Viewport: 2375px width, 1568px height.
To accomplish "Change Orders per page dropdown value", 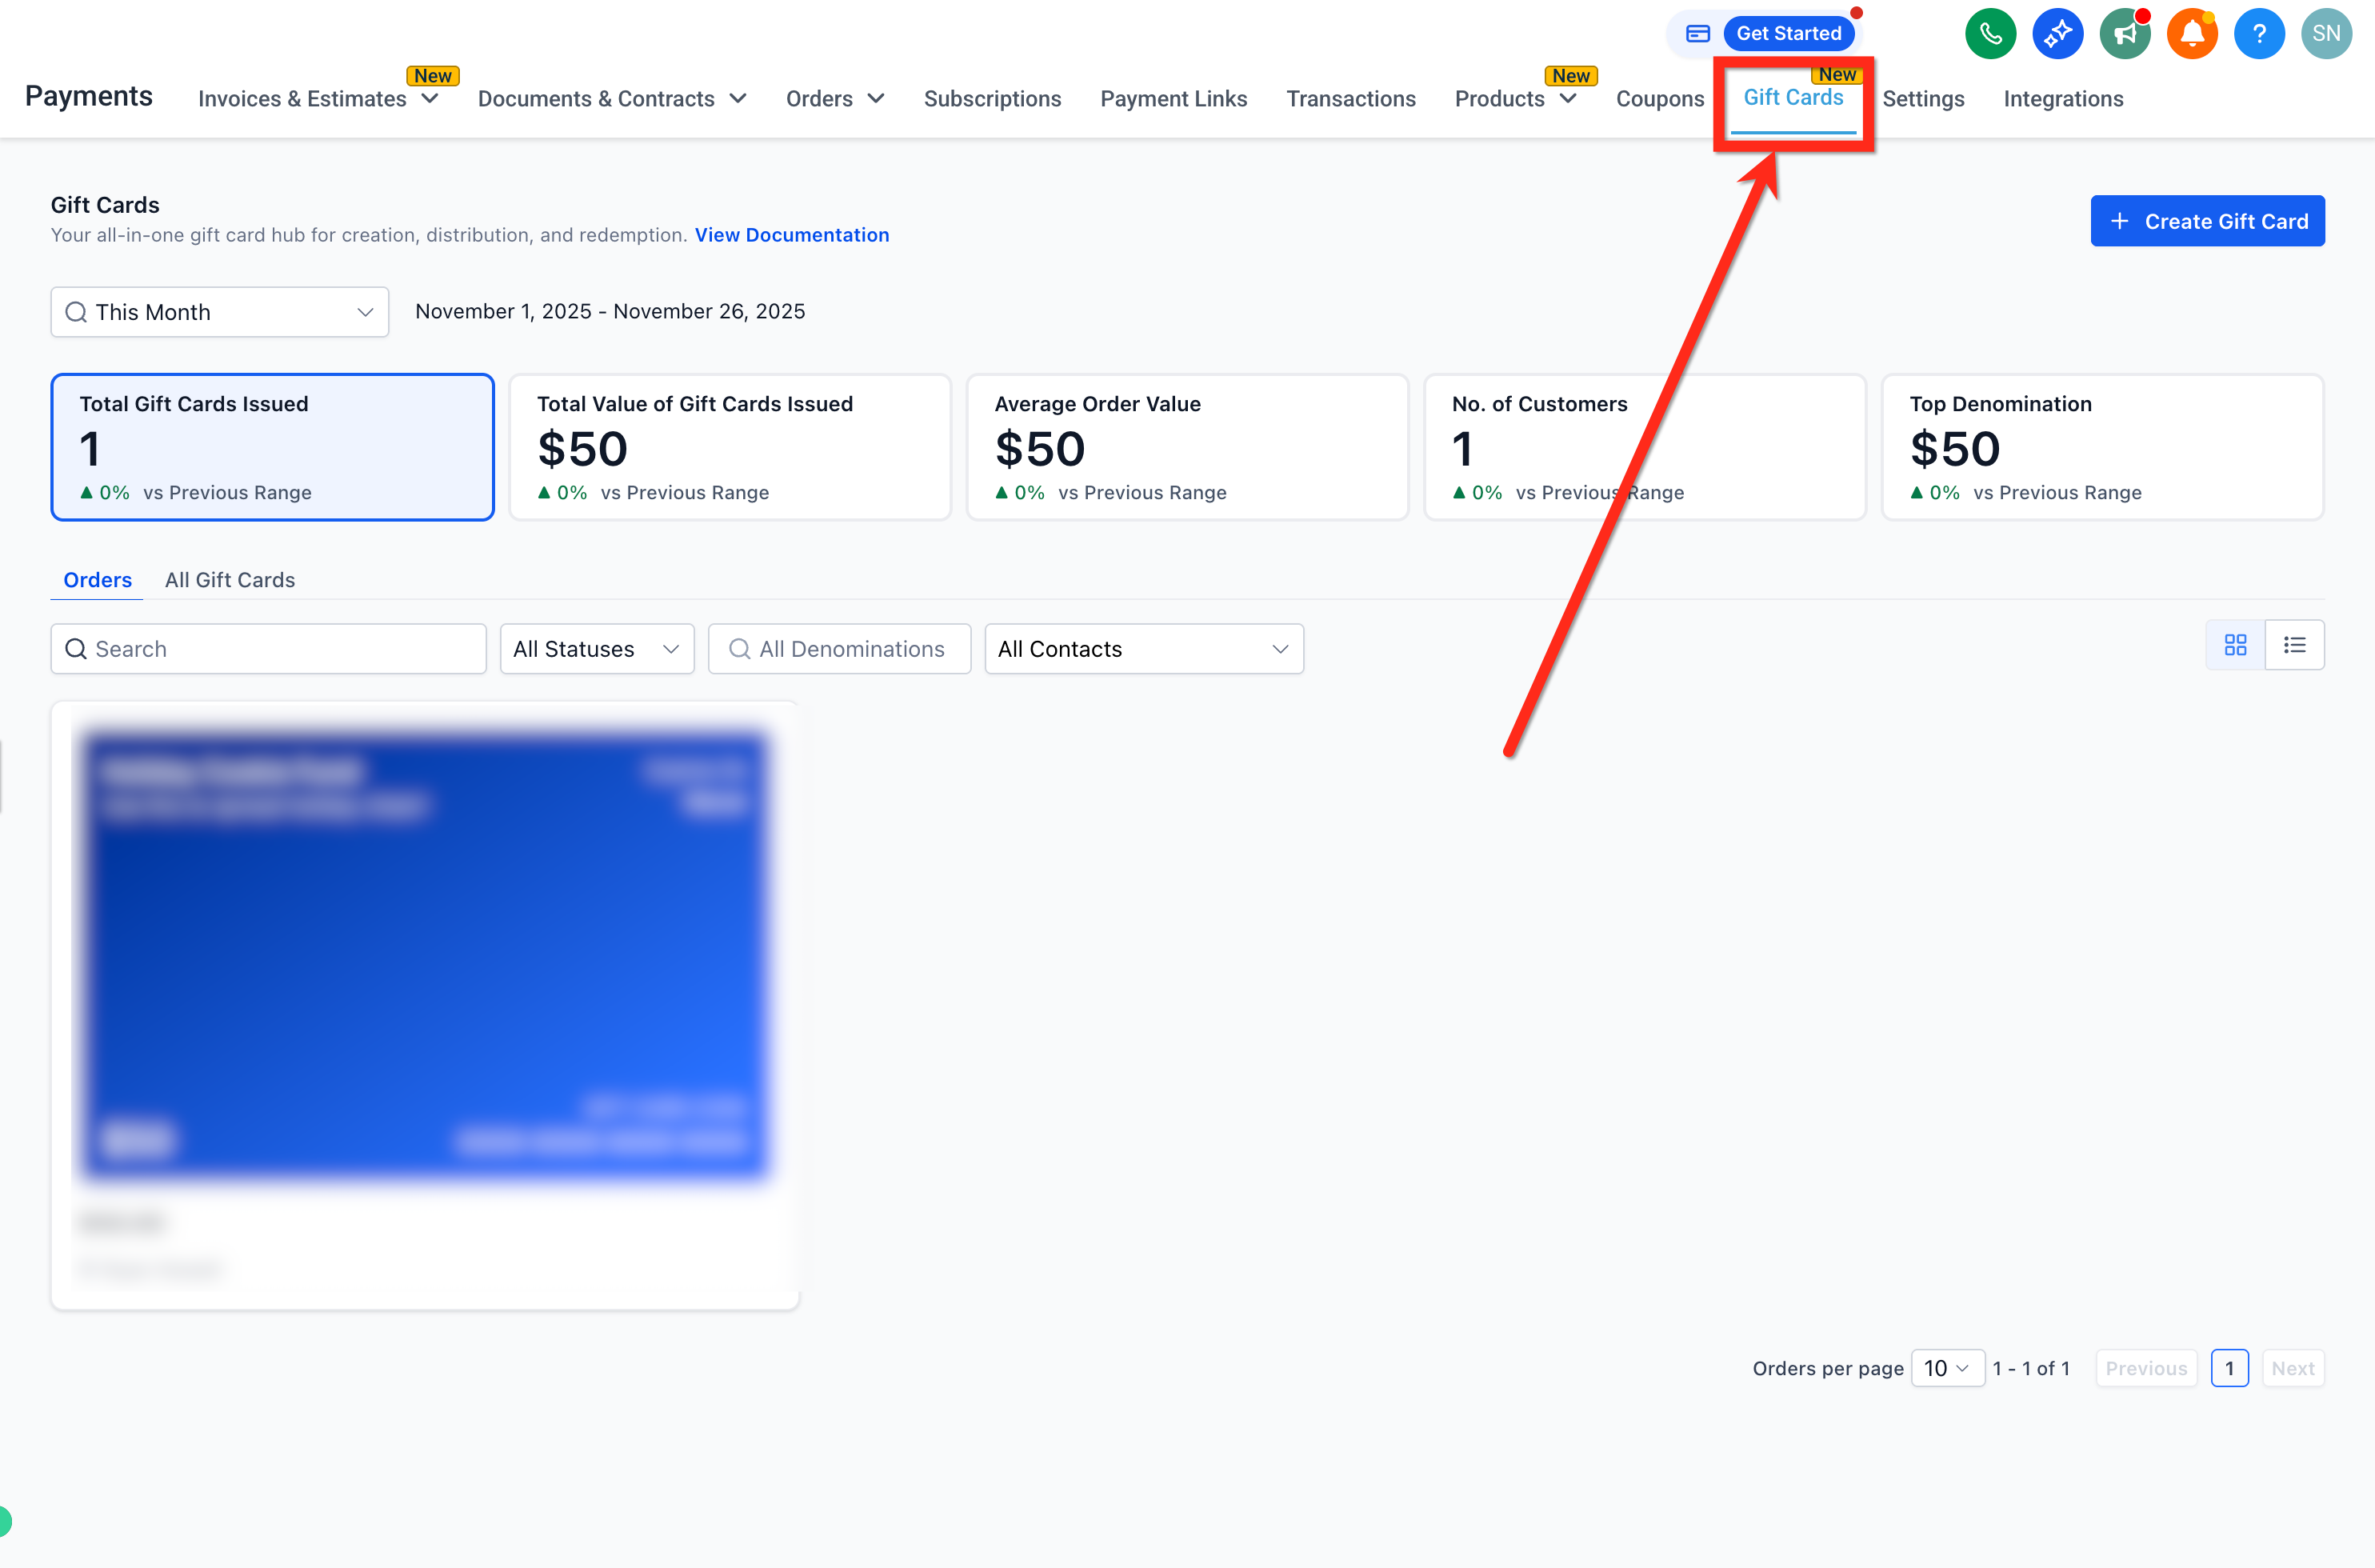I will pyautogui.click(x=1947, y=1368).
